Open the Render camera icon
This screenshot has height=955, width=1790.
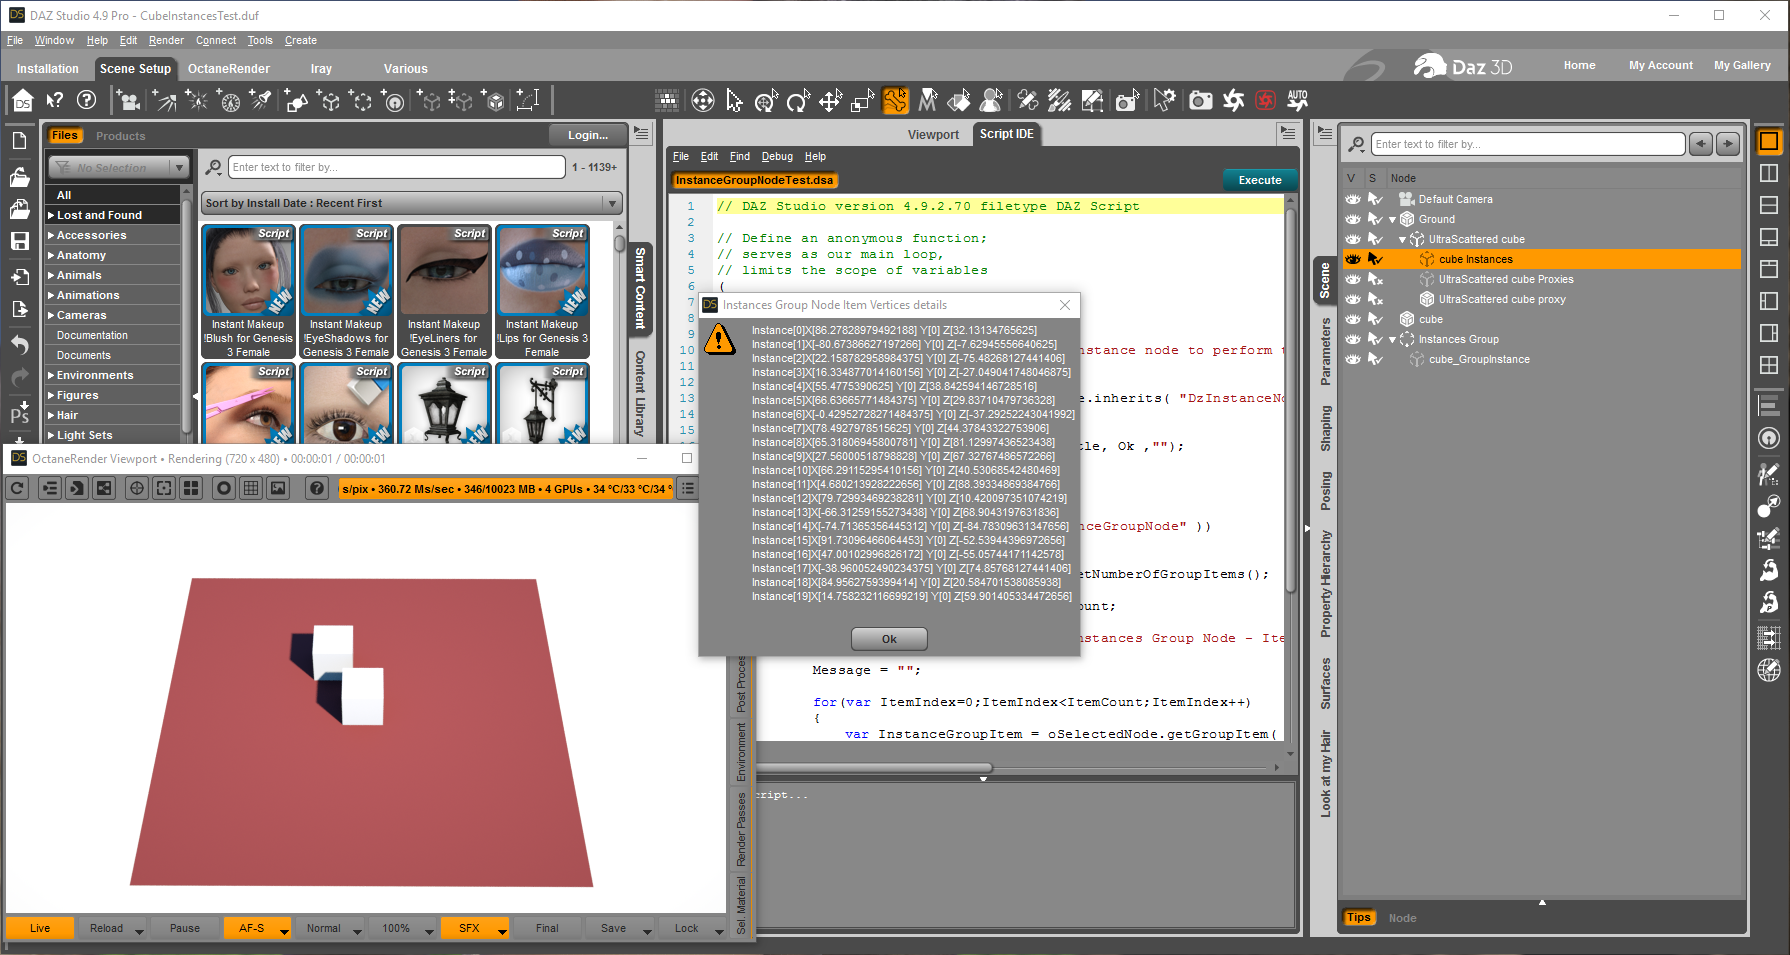point(1200,100)
